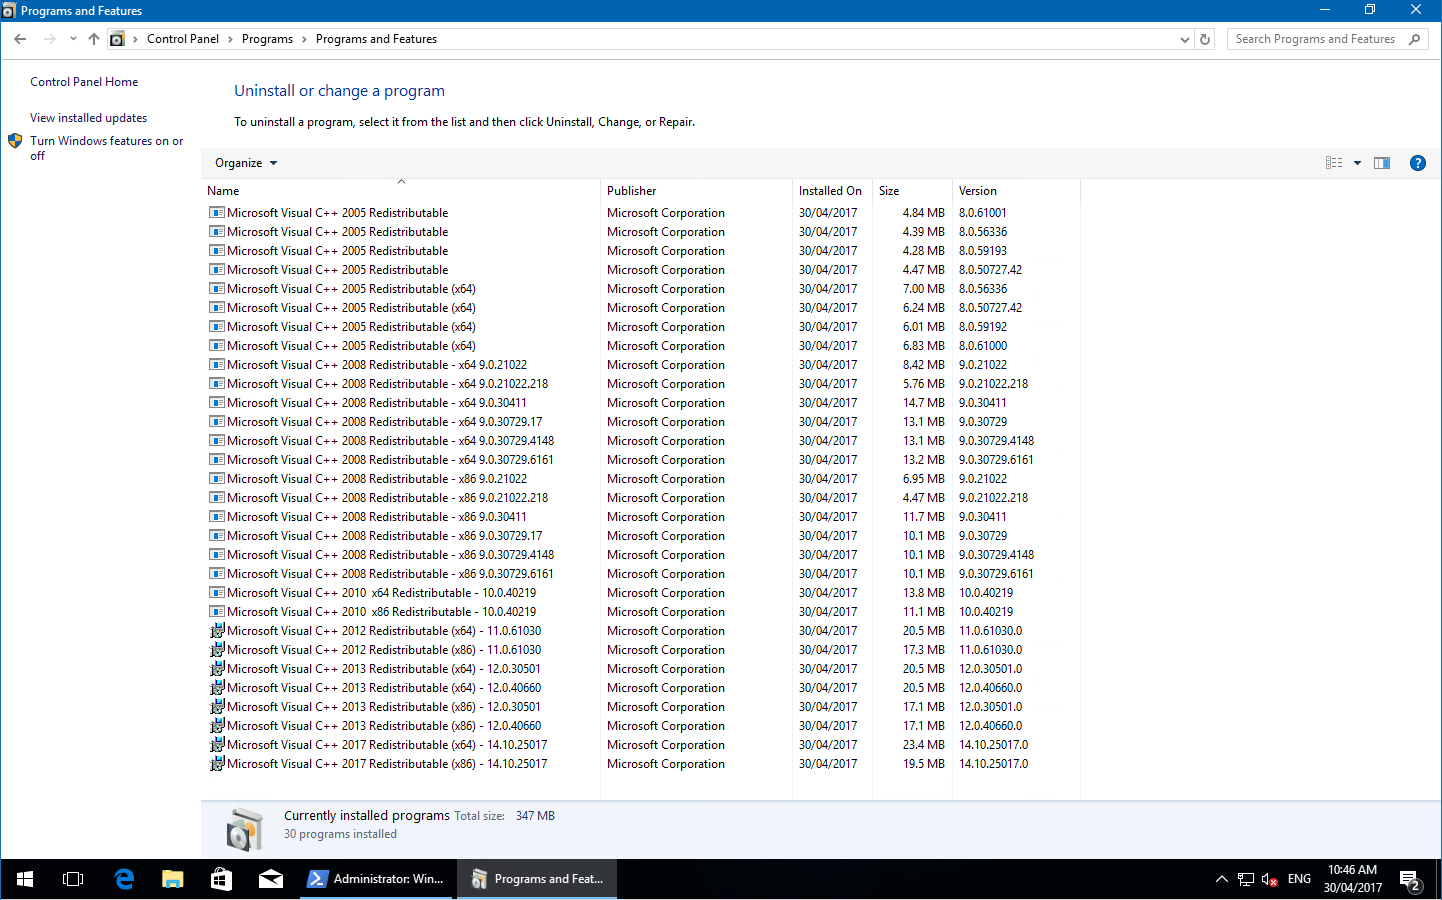1442x900 pixels.
Task: Click the change view icon
Action: coord(1334,163)
